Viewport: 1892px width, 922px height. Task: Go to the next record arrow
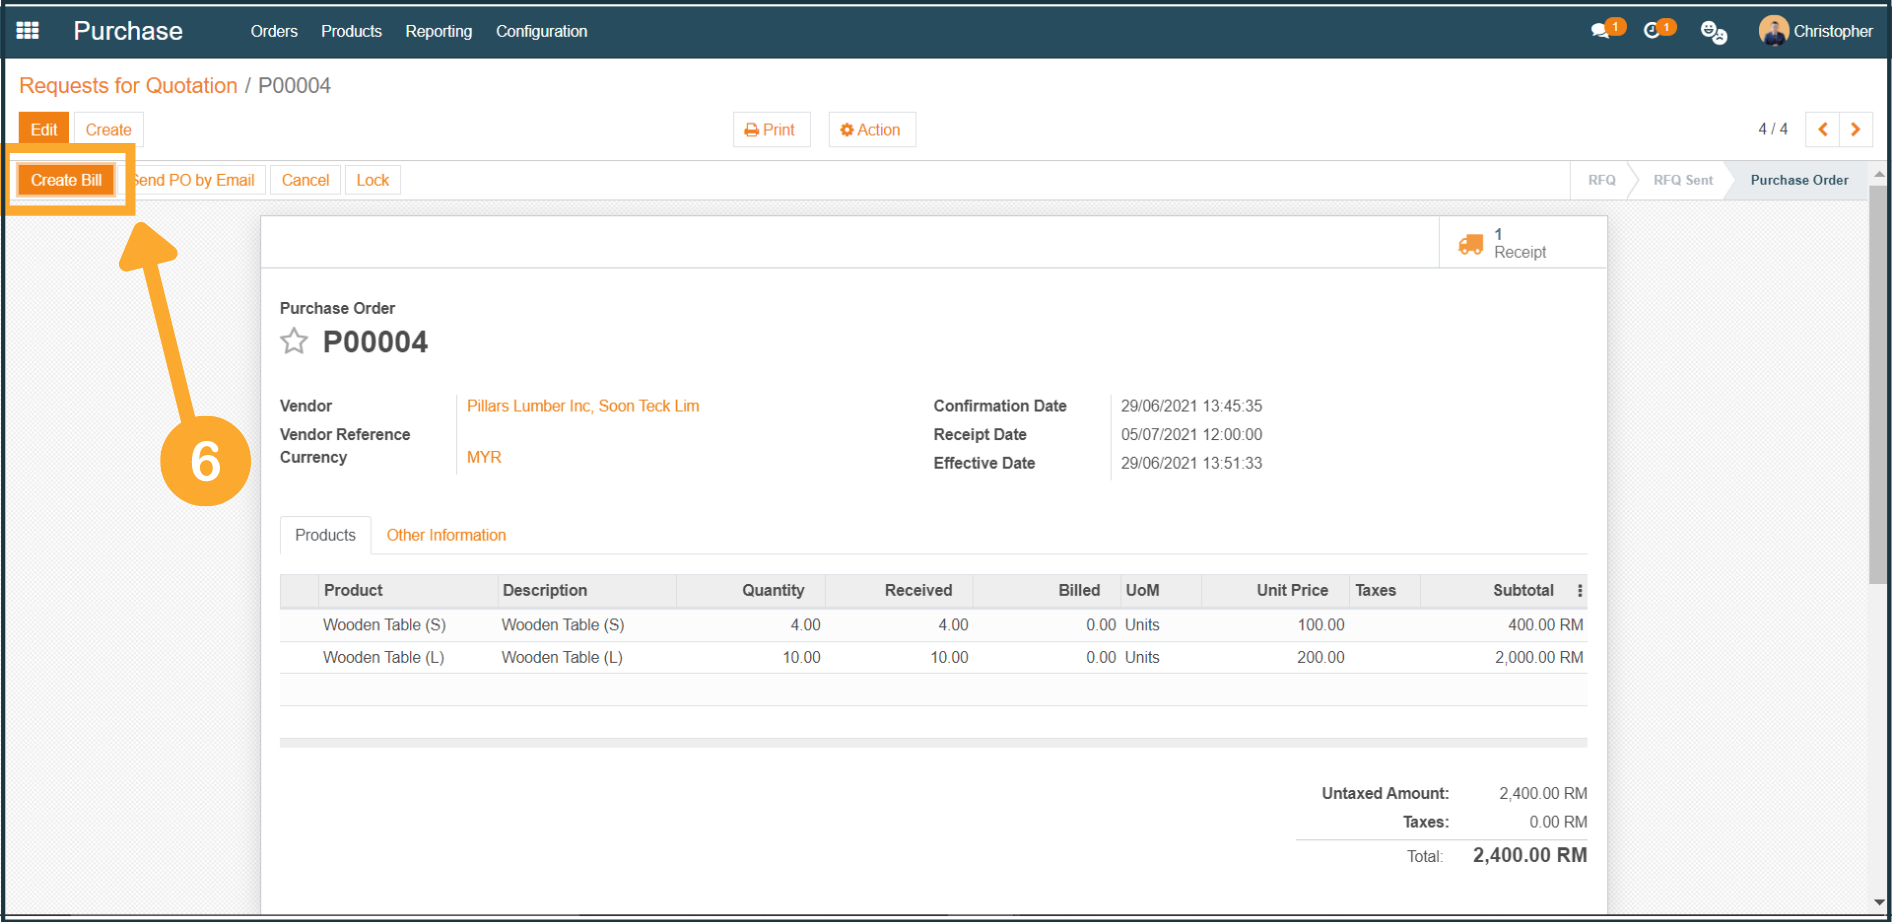click(1856, 129)
